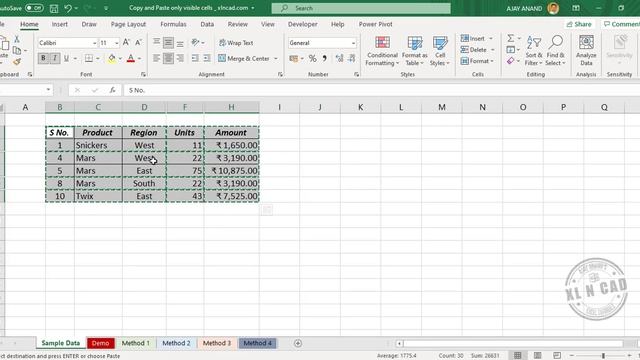The height and width of the screenshot is (360, 640).
Task: Click the Save icon in title bar
Action: coord(53,8)
